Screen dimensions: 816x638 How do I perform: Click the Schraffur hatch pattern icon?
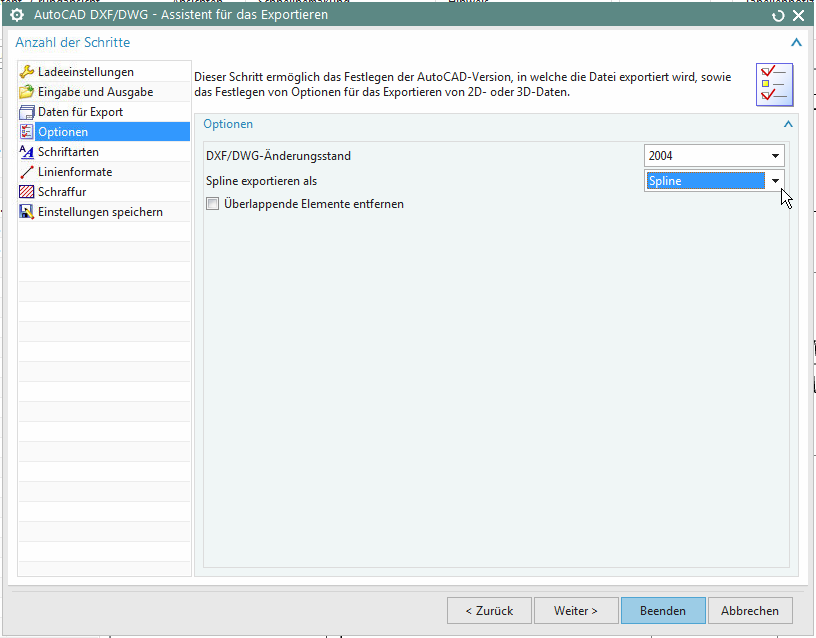pyautogui.click(x=27, y=192)
